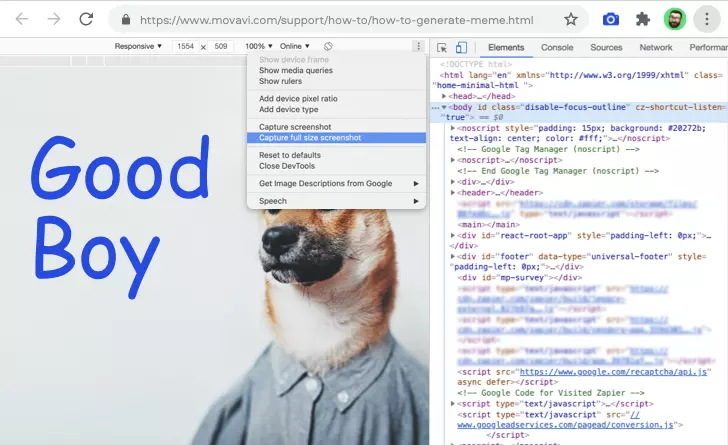Click the Good Boy meme text
The width and height of the screenshot is (728, 445).
click(120, 216)
